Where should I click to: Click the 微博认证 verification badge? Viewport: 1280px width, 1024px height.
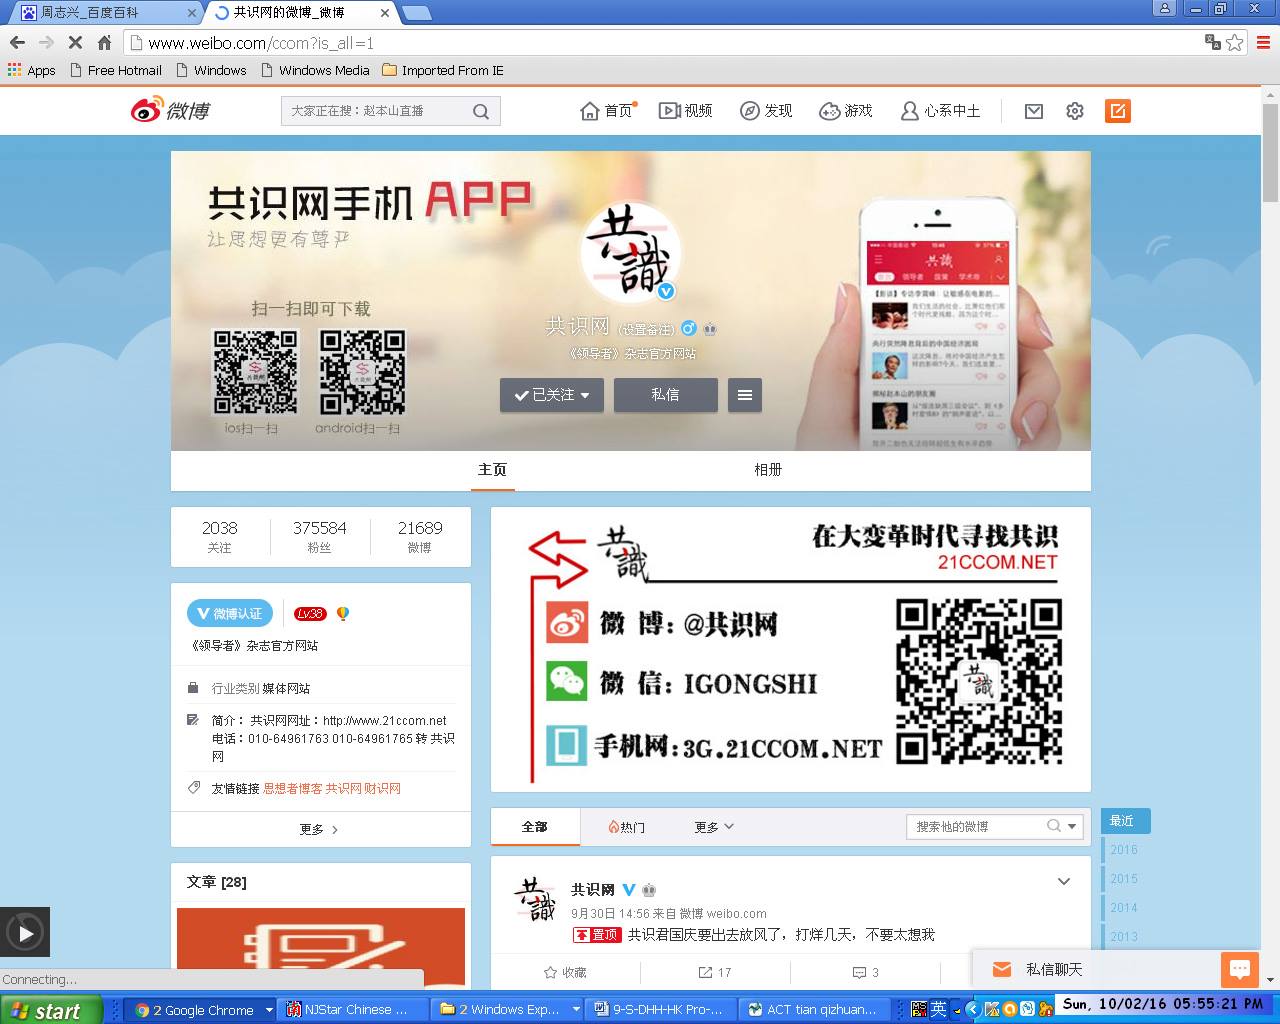[230, 613]
